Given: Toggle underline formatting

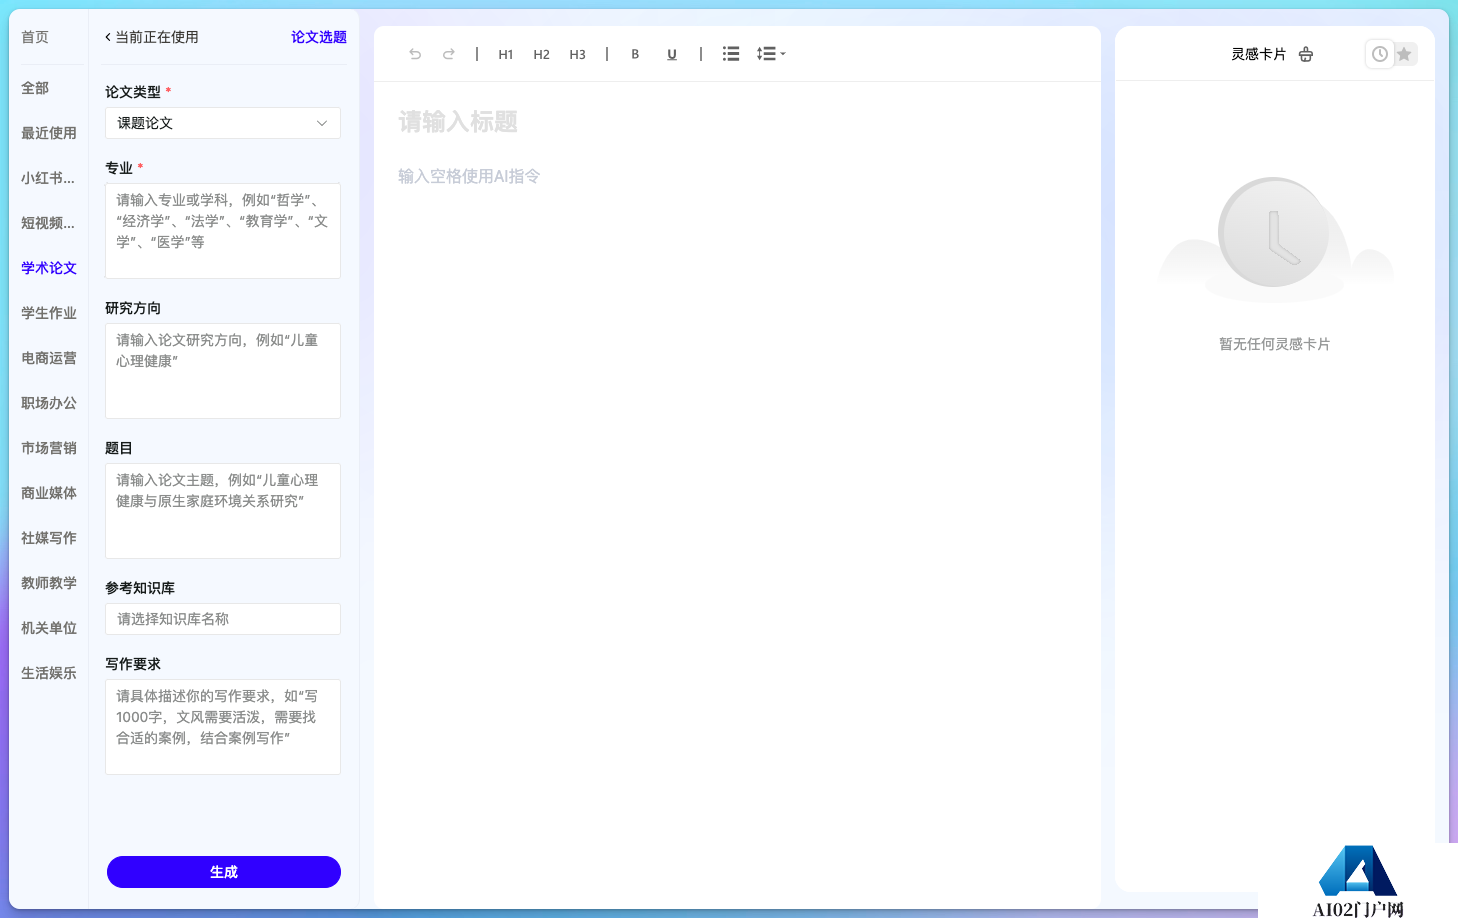Looking at the screenshot, I should click(x=672, y=54).
